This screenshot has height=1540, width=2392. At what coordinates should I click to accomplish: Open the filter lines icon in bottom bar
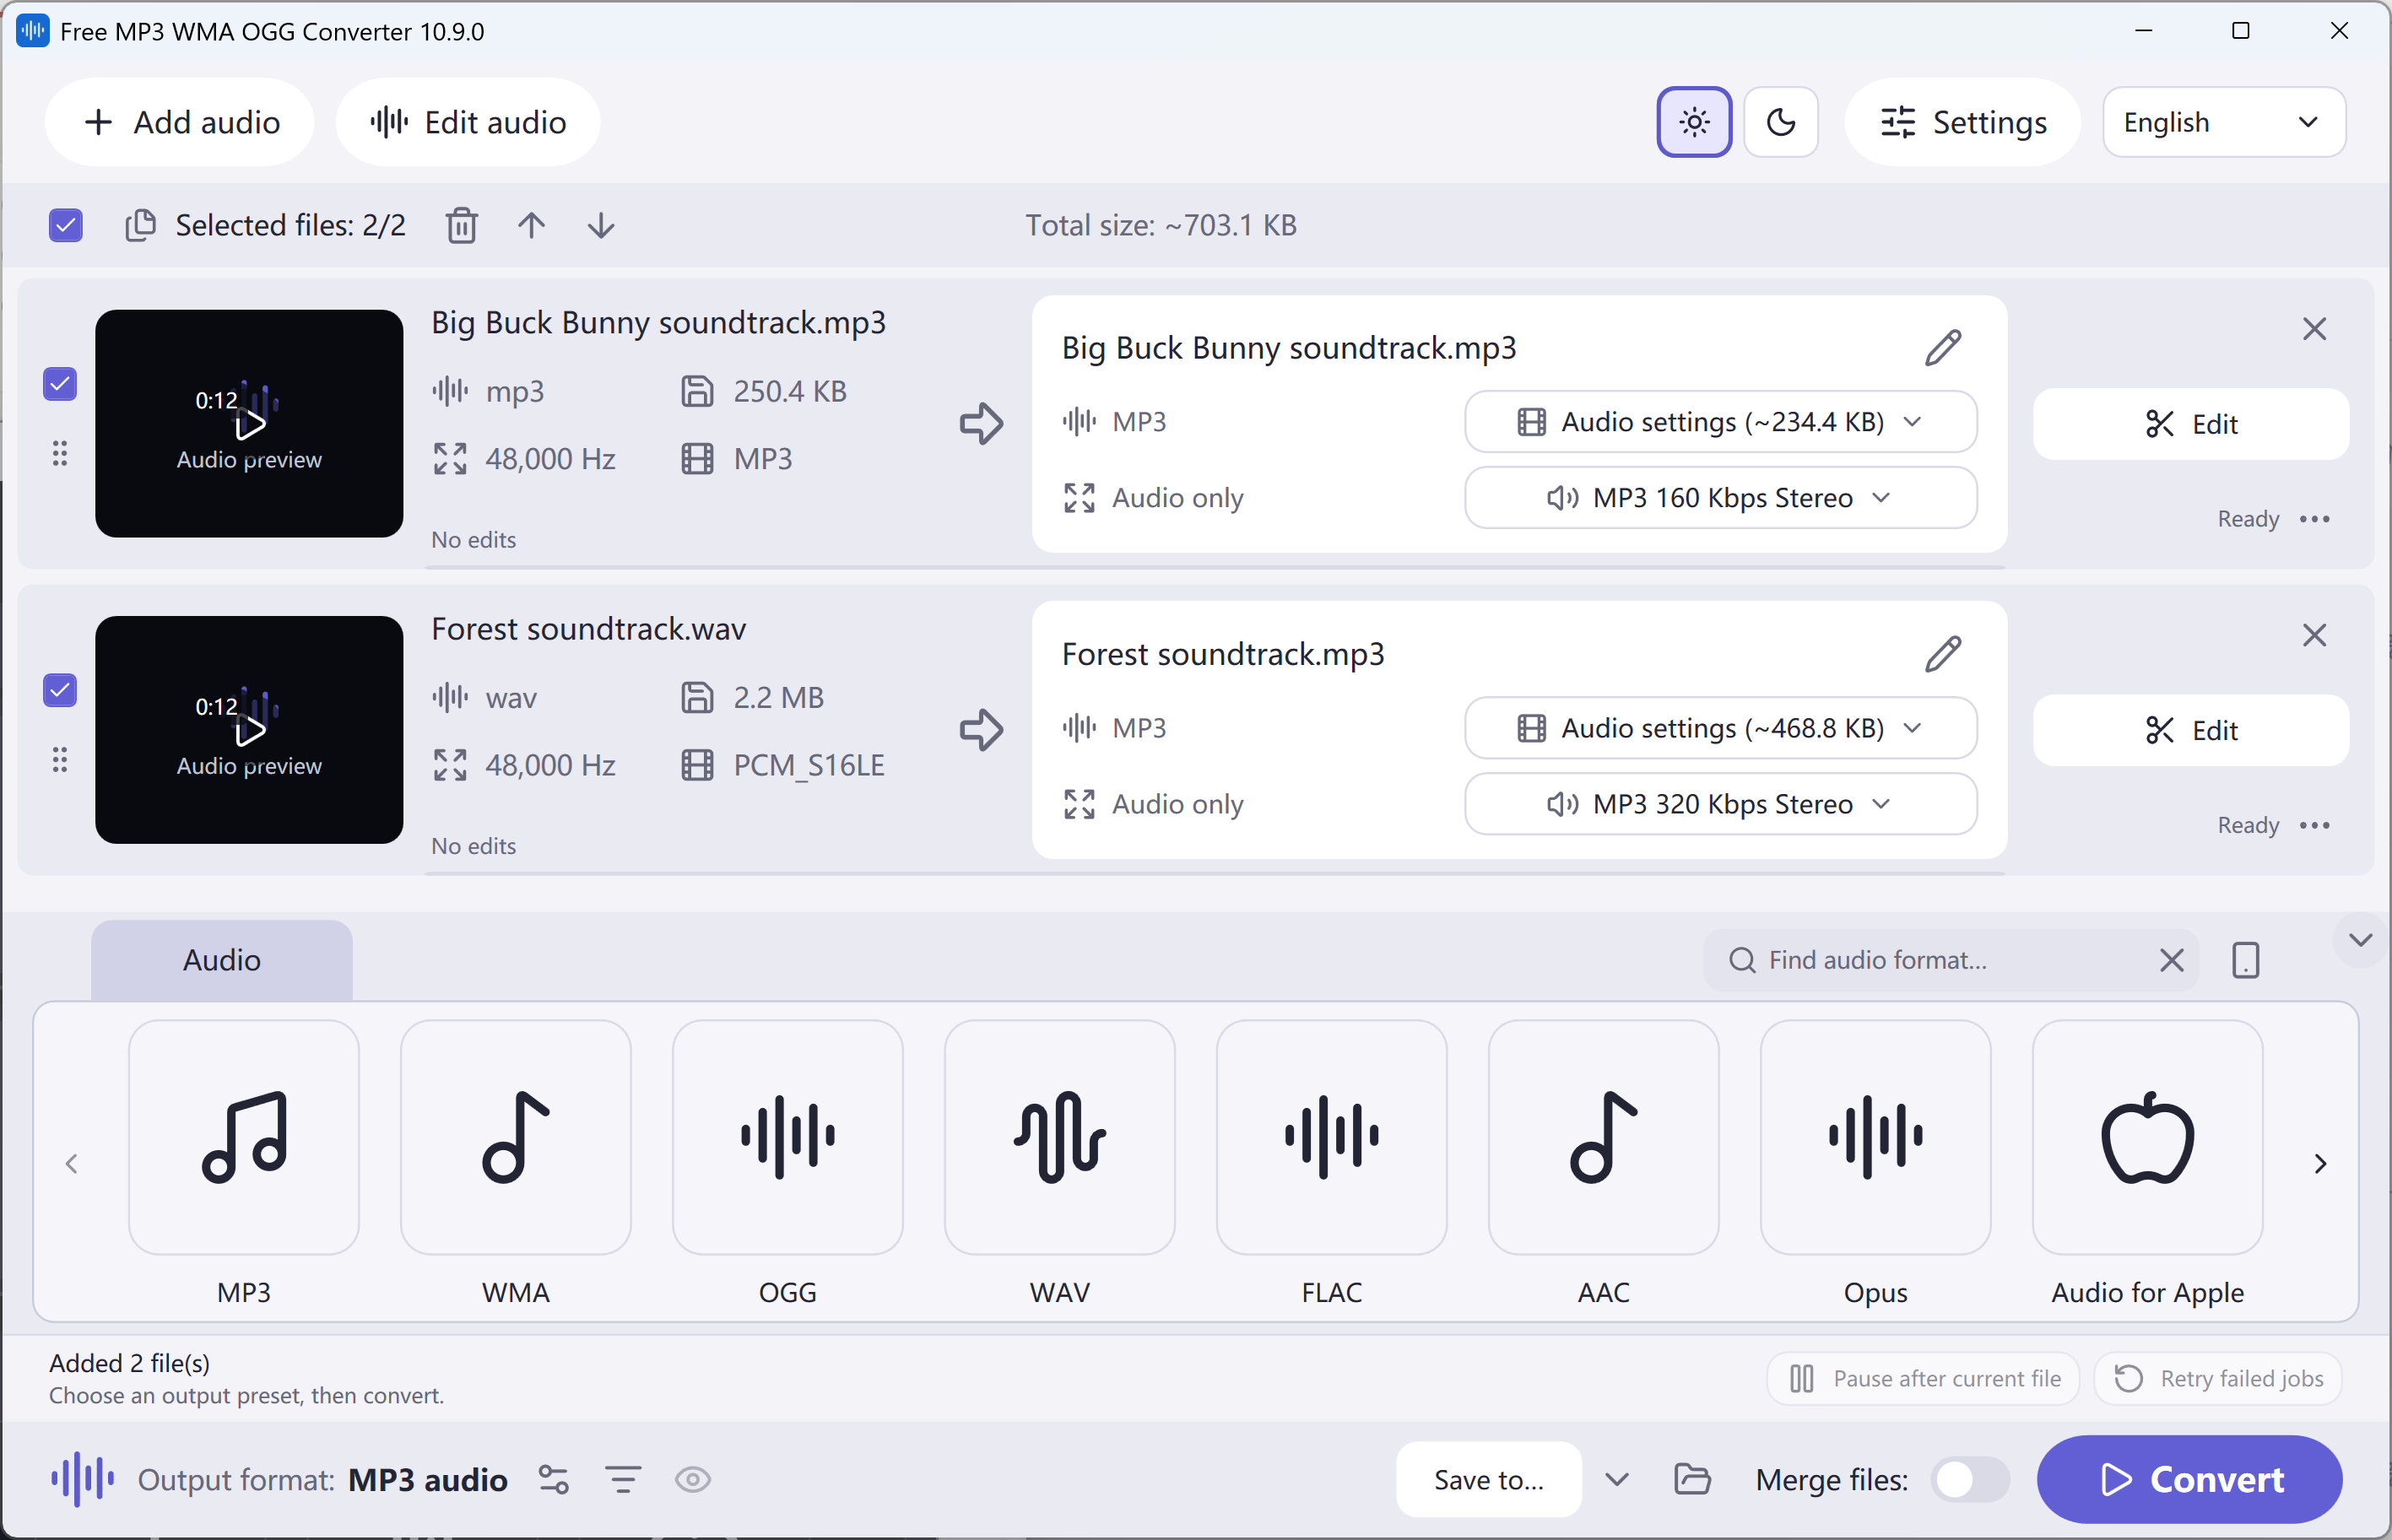click(x=623, y=1479)
